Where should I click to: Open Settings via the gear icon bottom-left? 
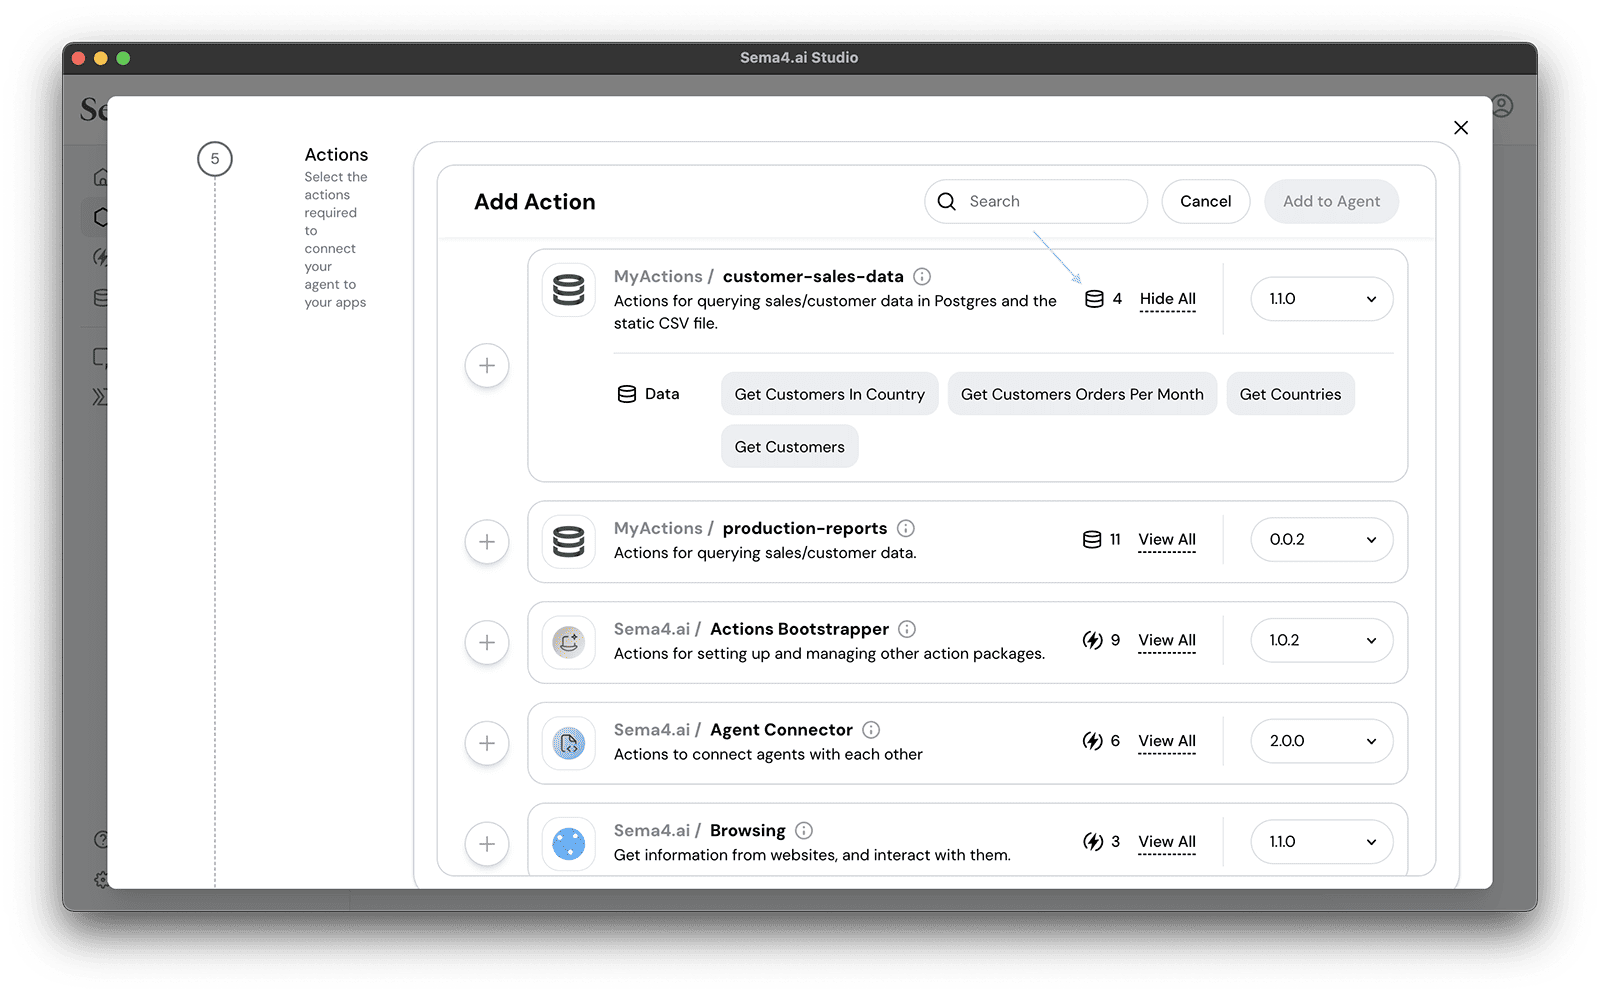pyautogui.click(x=101, y=880)
